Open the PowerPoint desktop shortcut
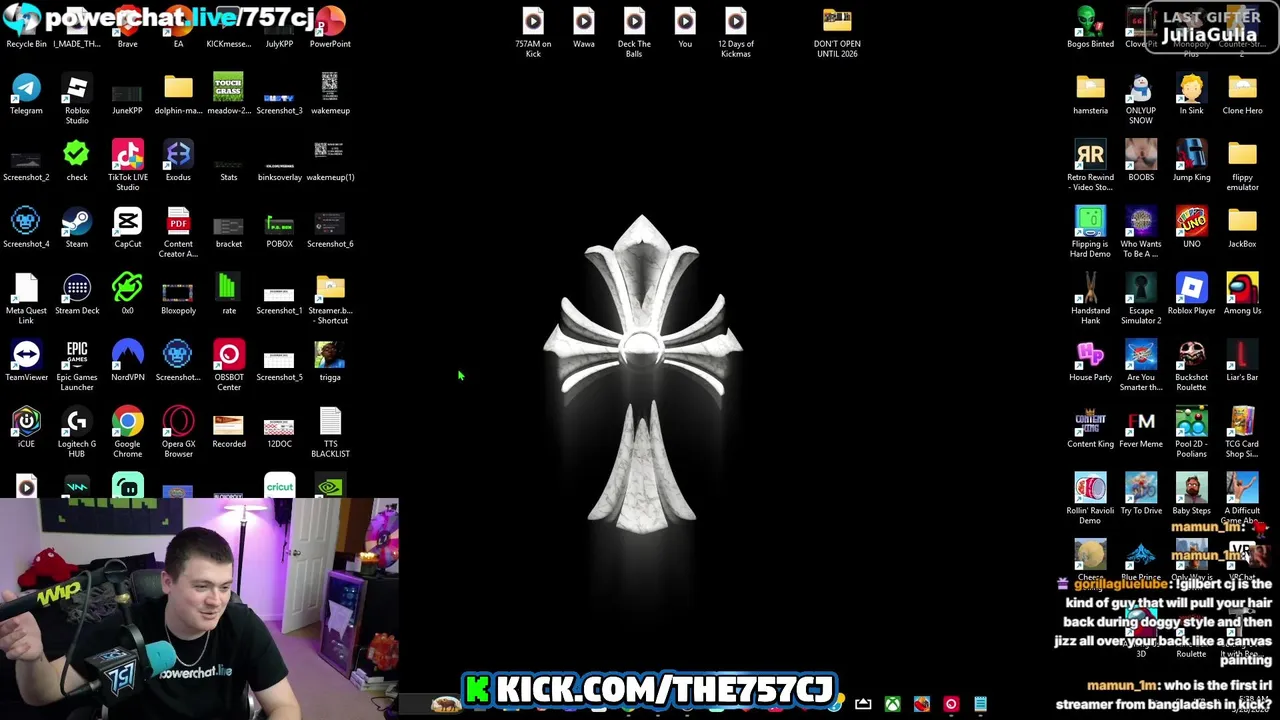Screen dimensions: 1280x720 click(x=330, y=27)
